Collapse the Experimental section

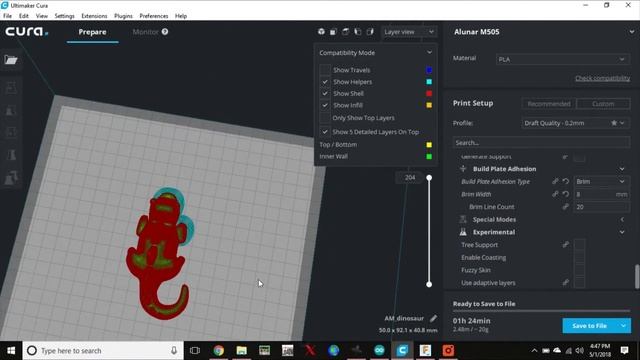622,232
